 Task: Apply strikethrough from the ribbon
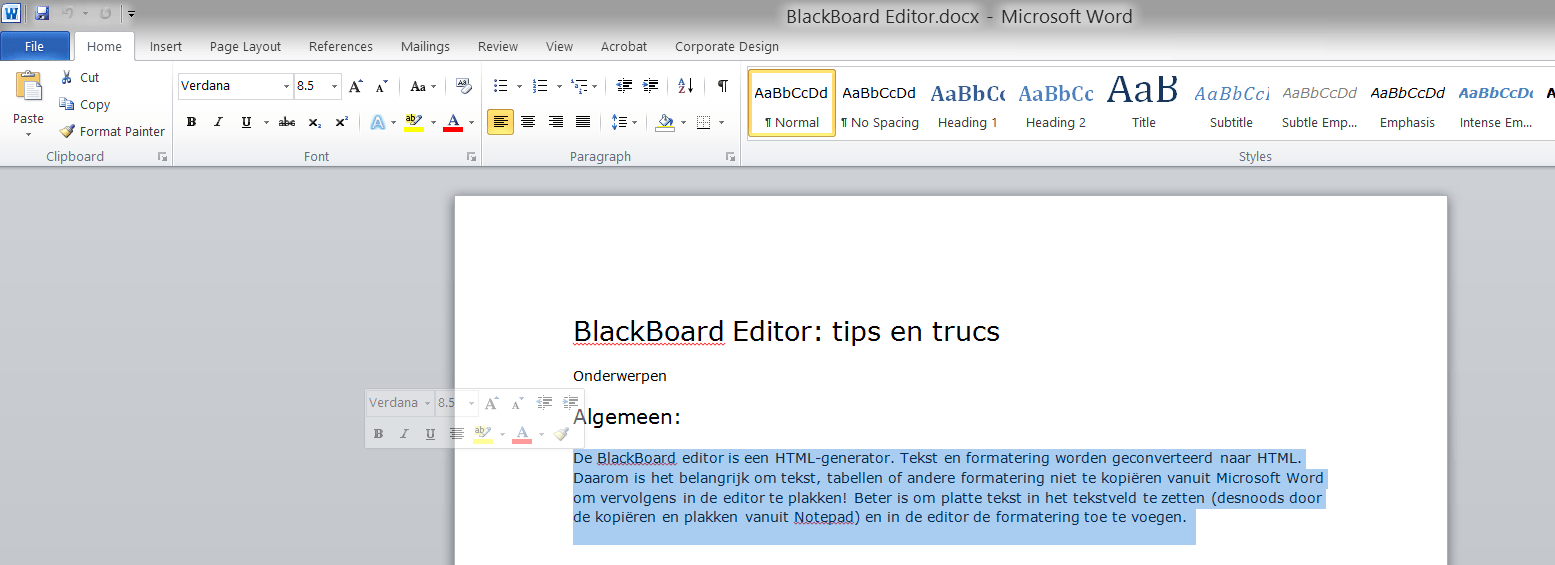point(287,122)
